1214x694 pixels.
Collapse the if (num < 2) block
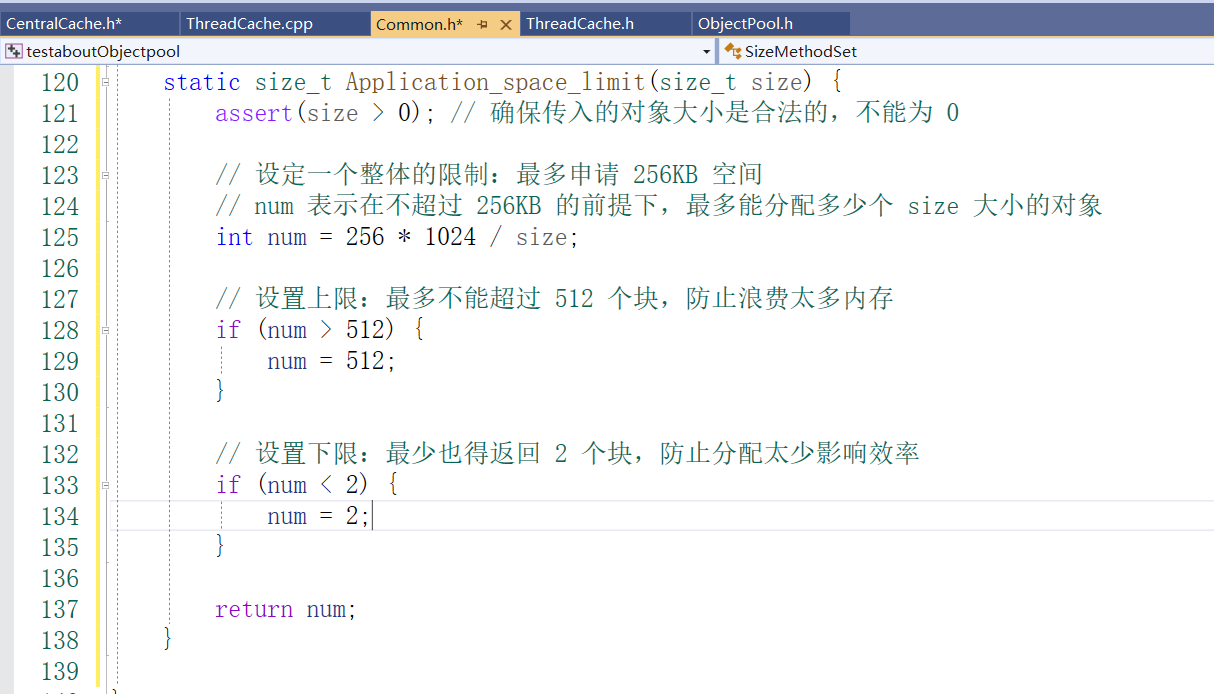(105, 485)
